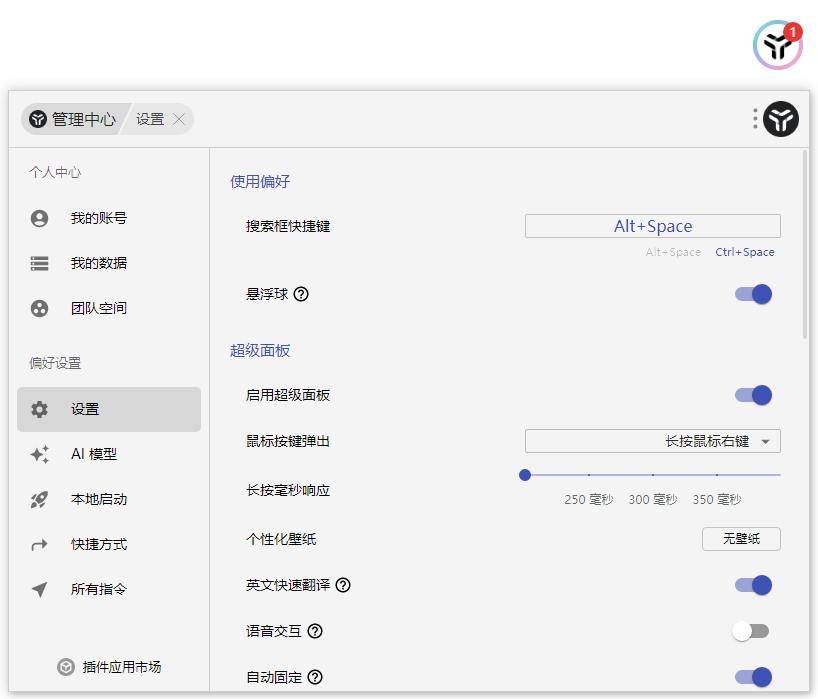The image size is (818, 699).
Task: Disable the 悬浮球 floating ball toggle
Action: click(753, 294)
